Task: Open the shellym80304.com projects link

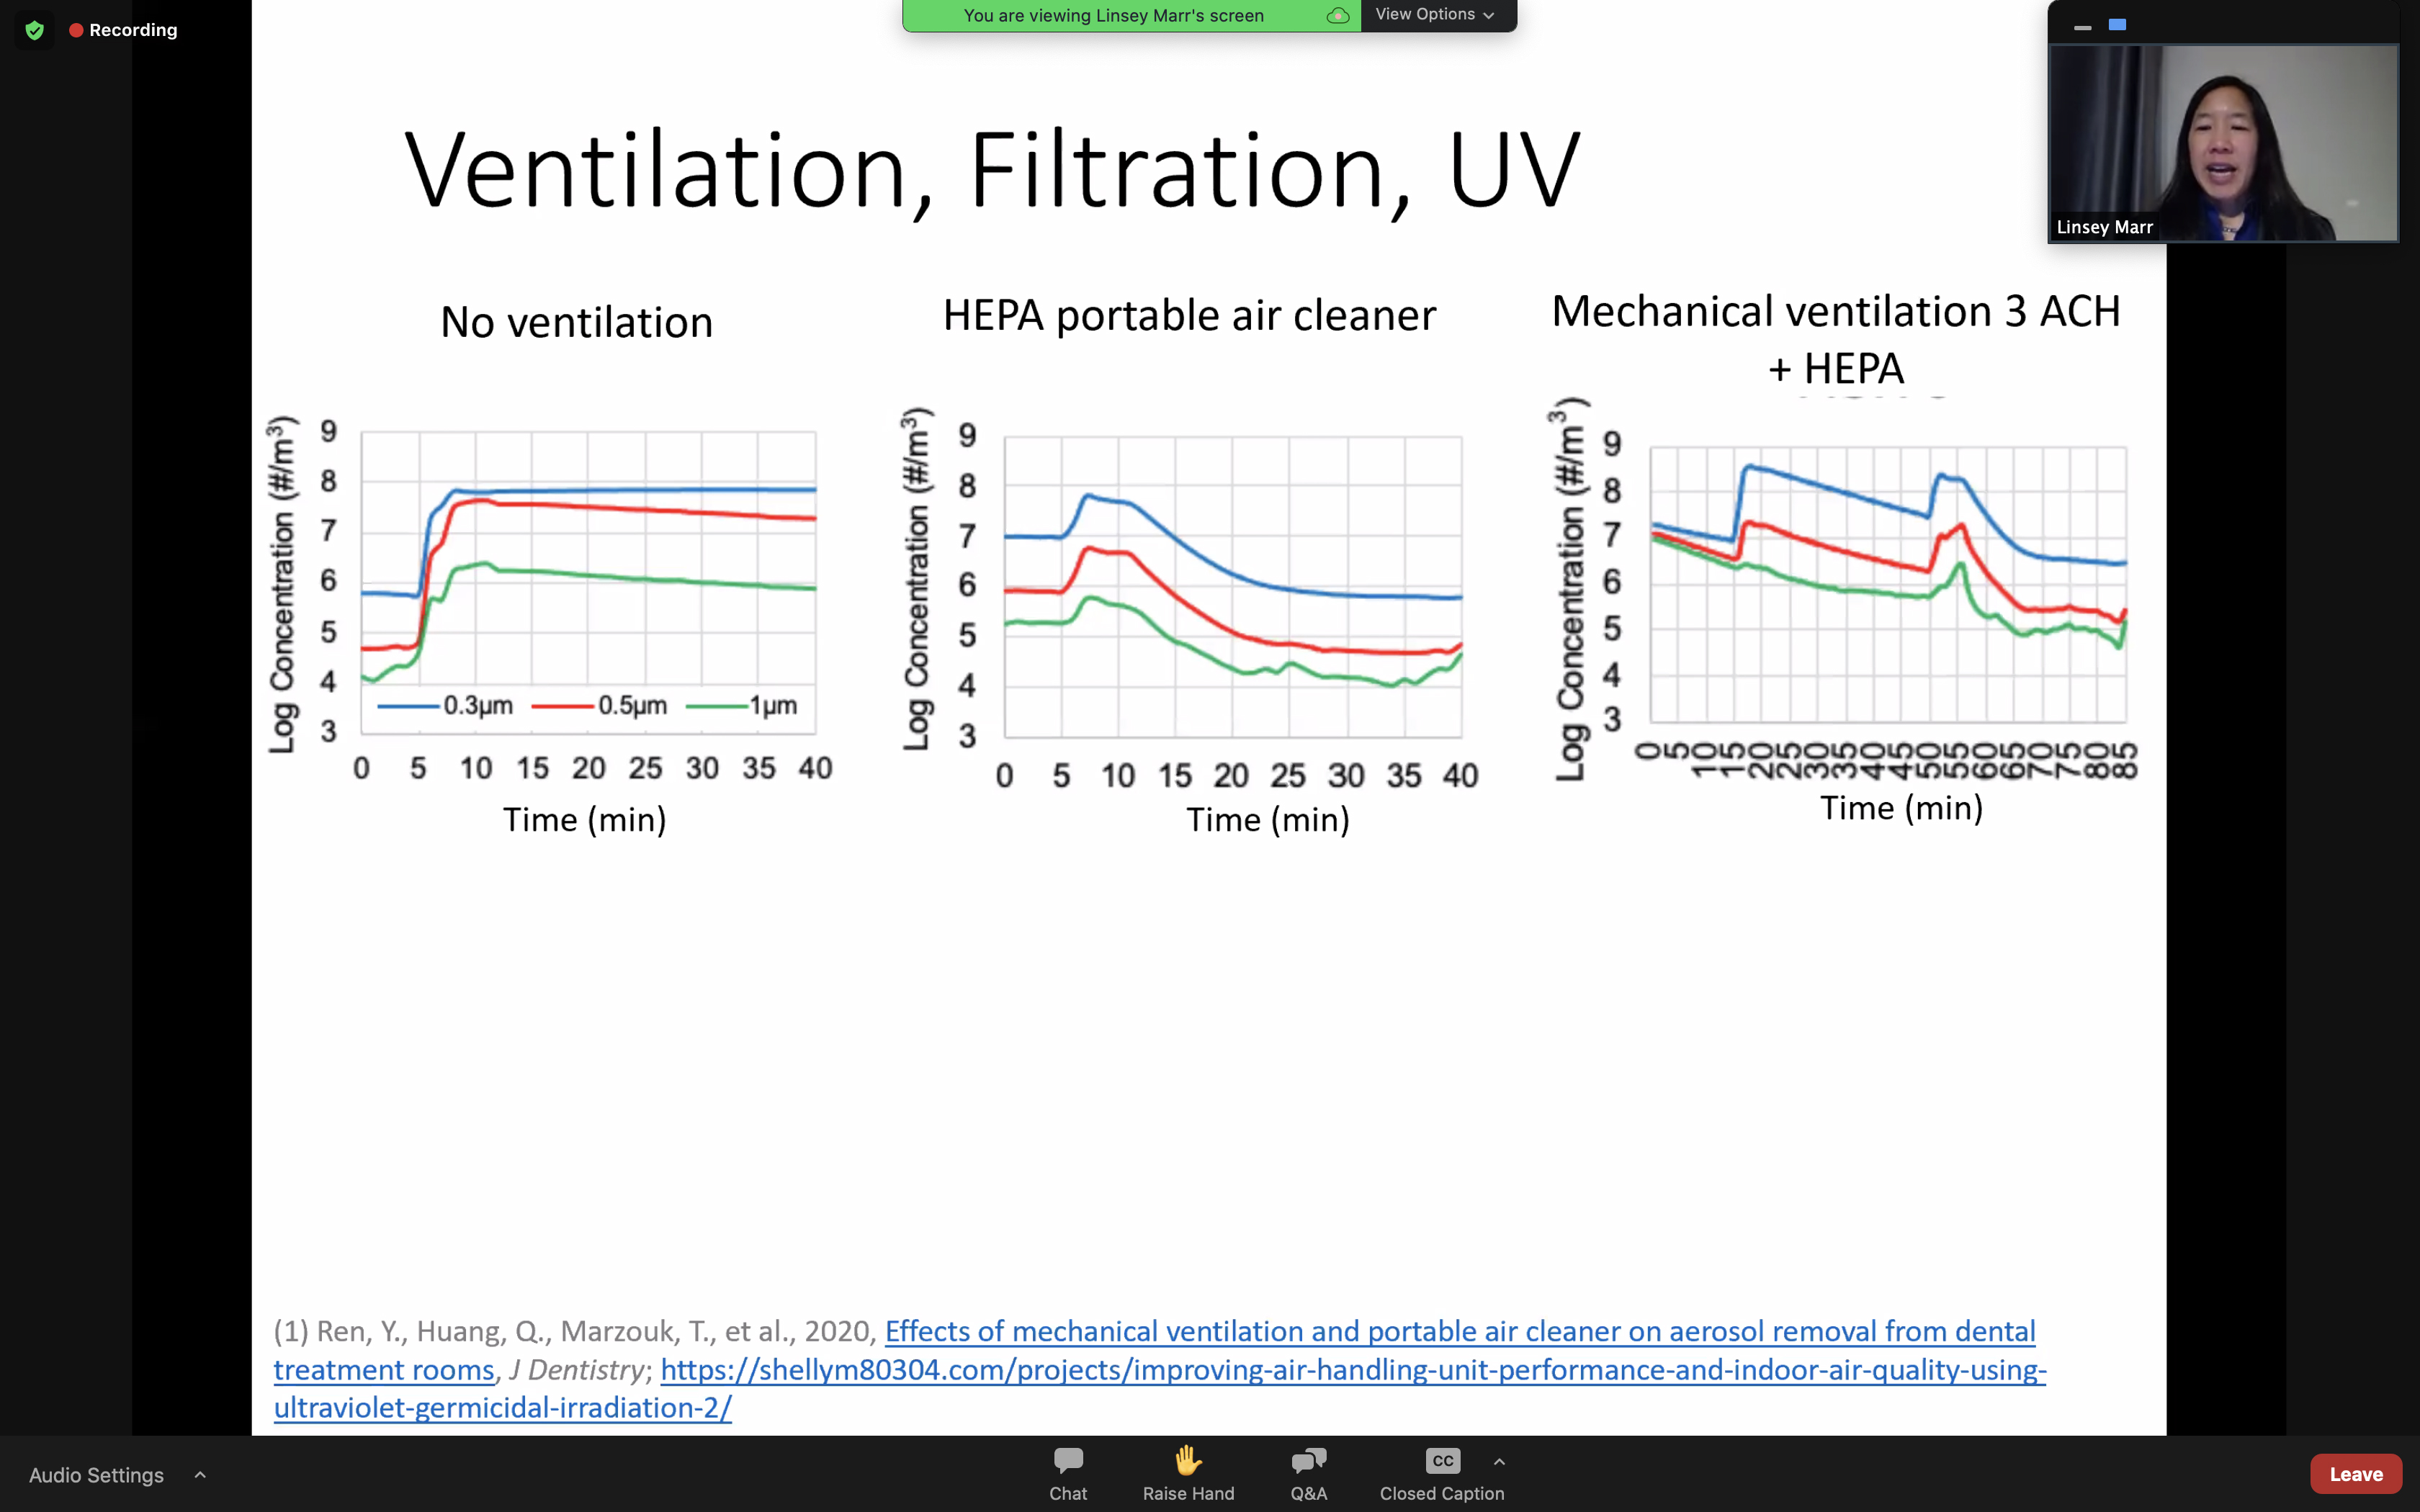Action: tap(1353, 1369)
